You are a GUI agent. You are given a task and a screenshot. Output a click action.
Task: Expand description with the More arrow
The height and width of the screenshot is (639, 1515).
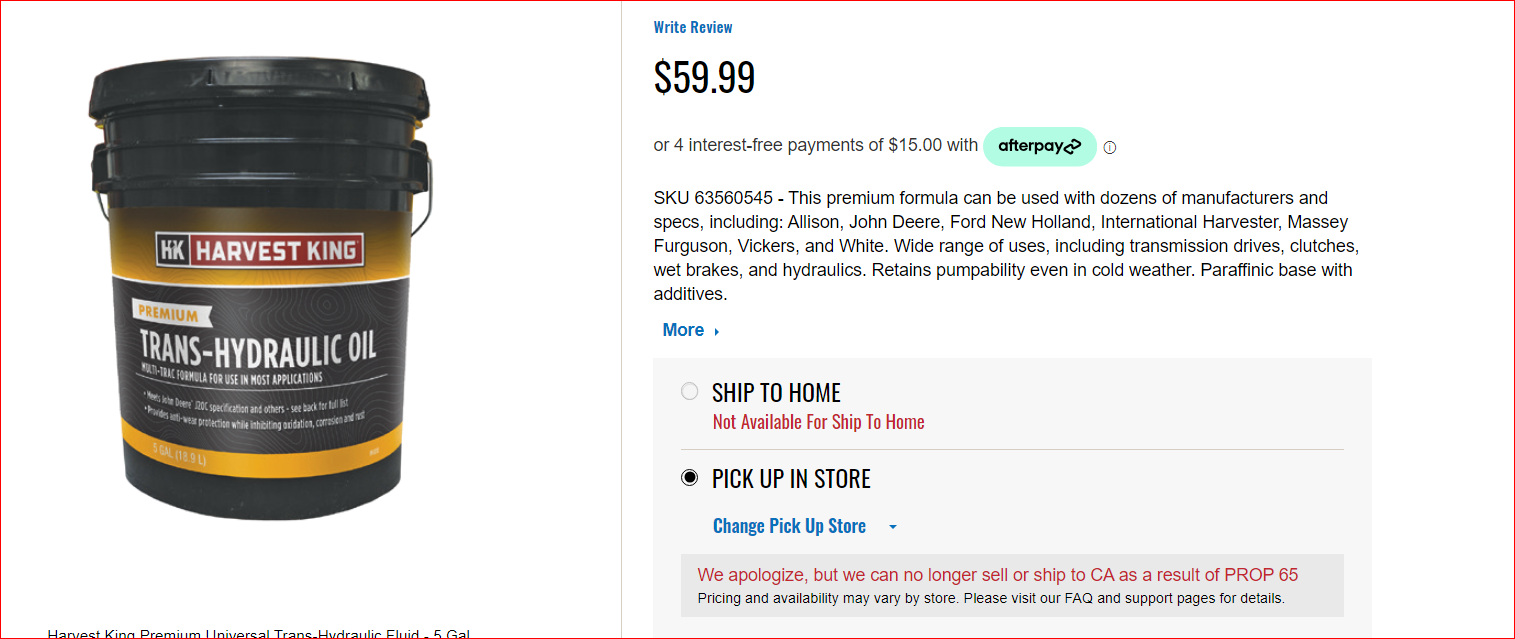pyautogui.click(x=717, y=331)
